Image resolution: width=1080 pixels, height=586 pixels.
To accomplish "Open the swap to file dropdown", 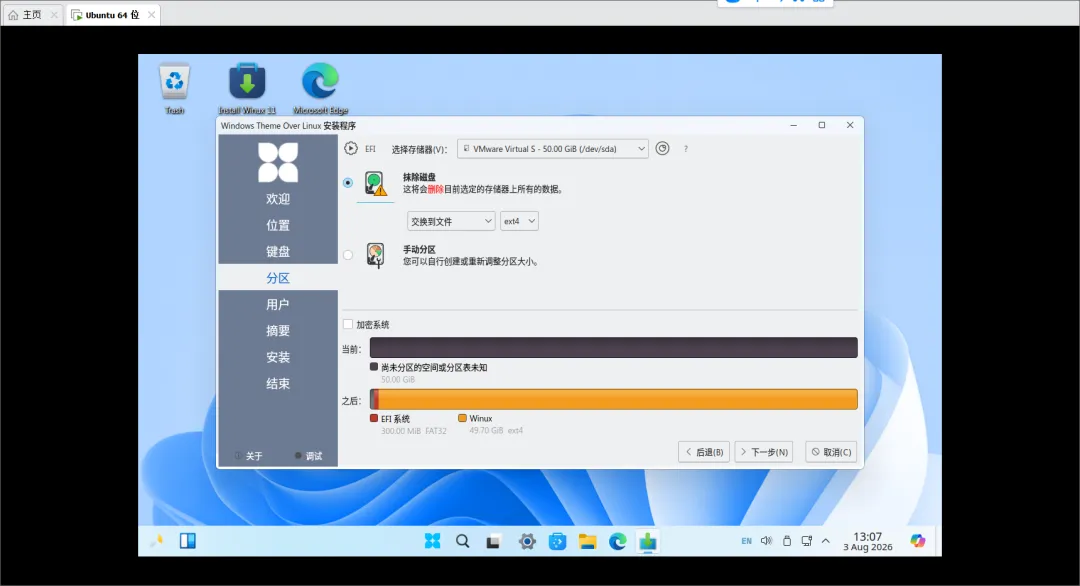I will 451,221.
